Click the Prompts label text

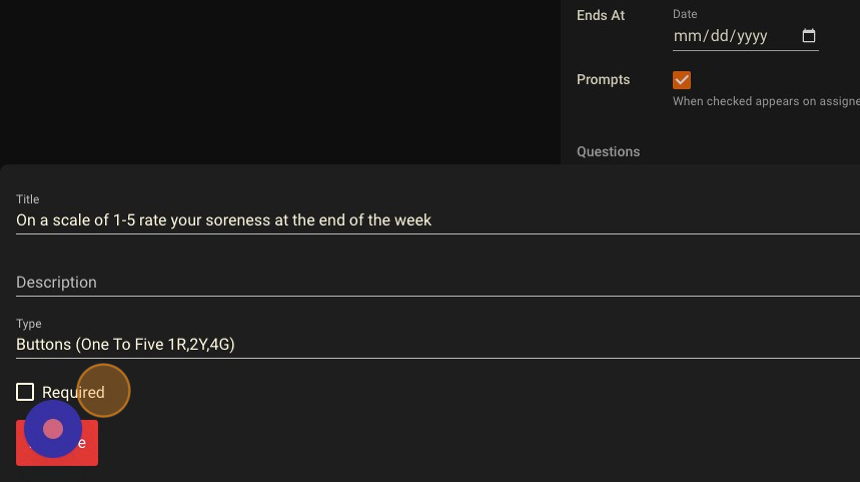click(x=603, y=80)
